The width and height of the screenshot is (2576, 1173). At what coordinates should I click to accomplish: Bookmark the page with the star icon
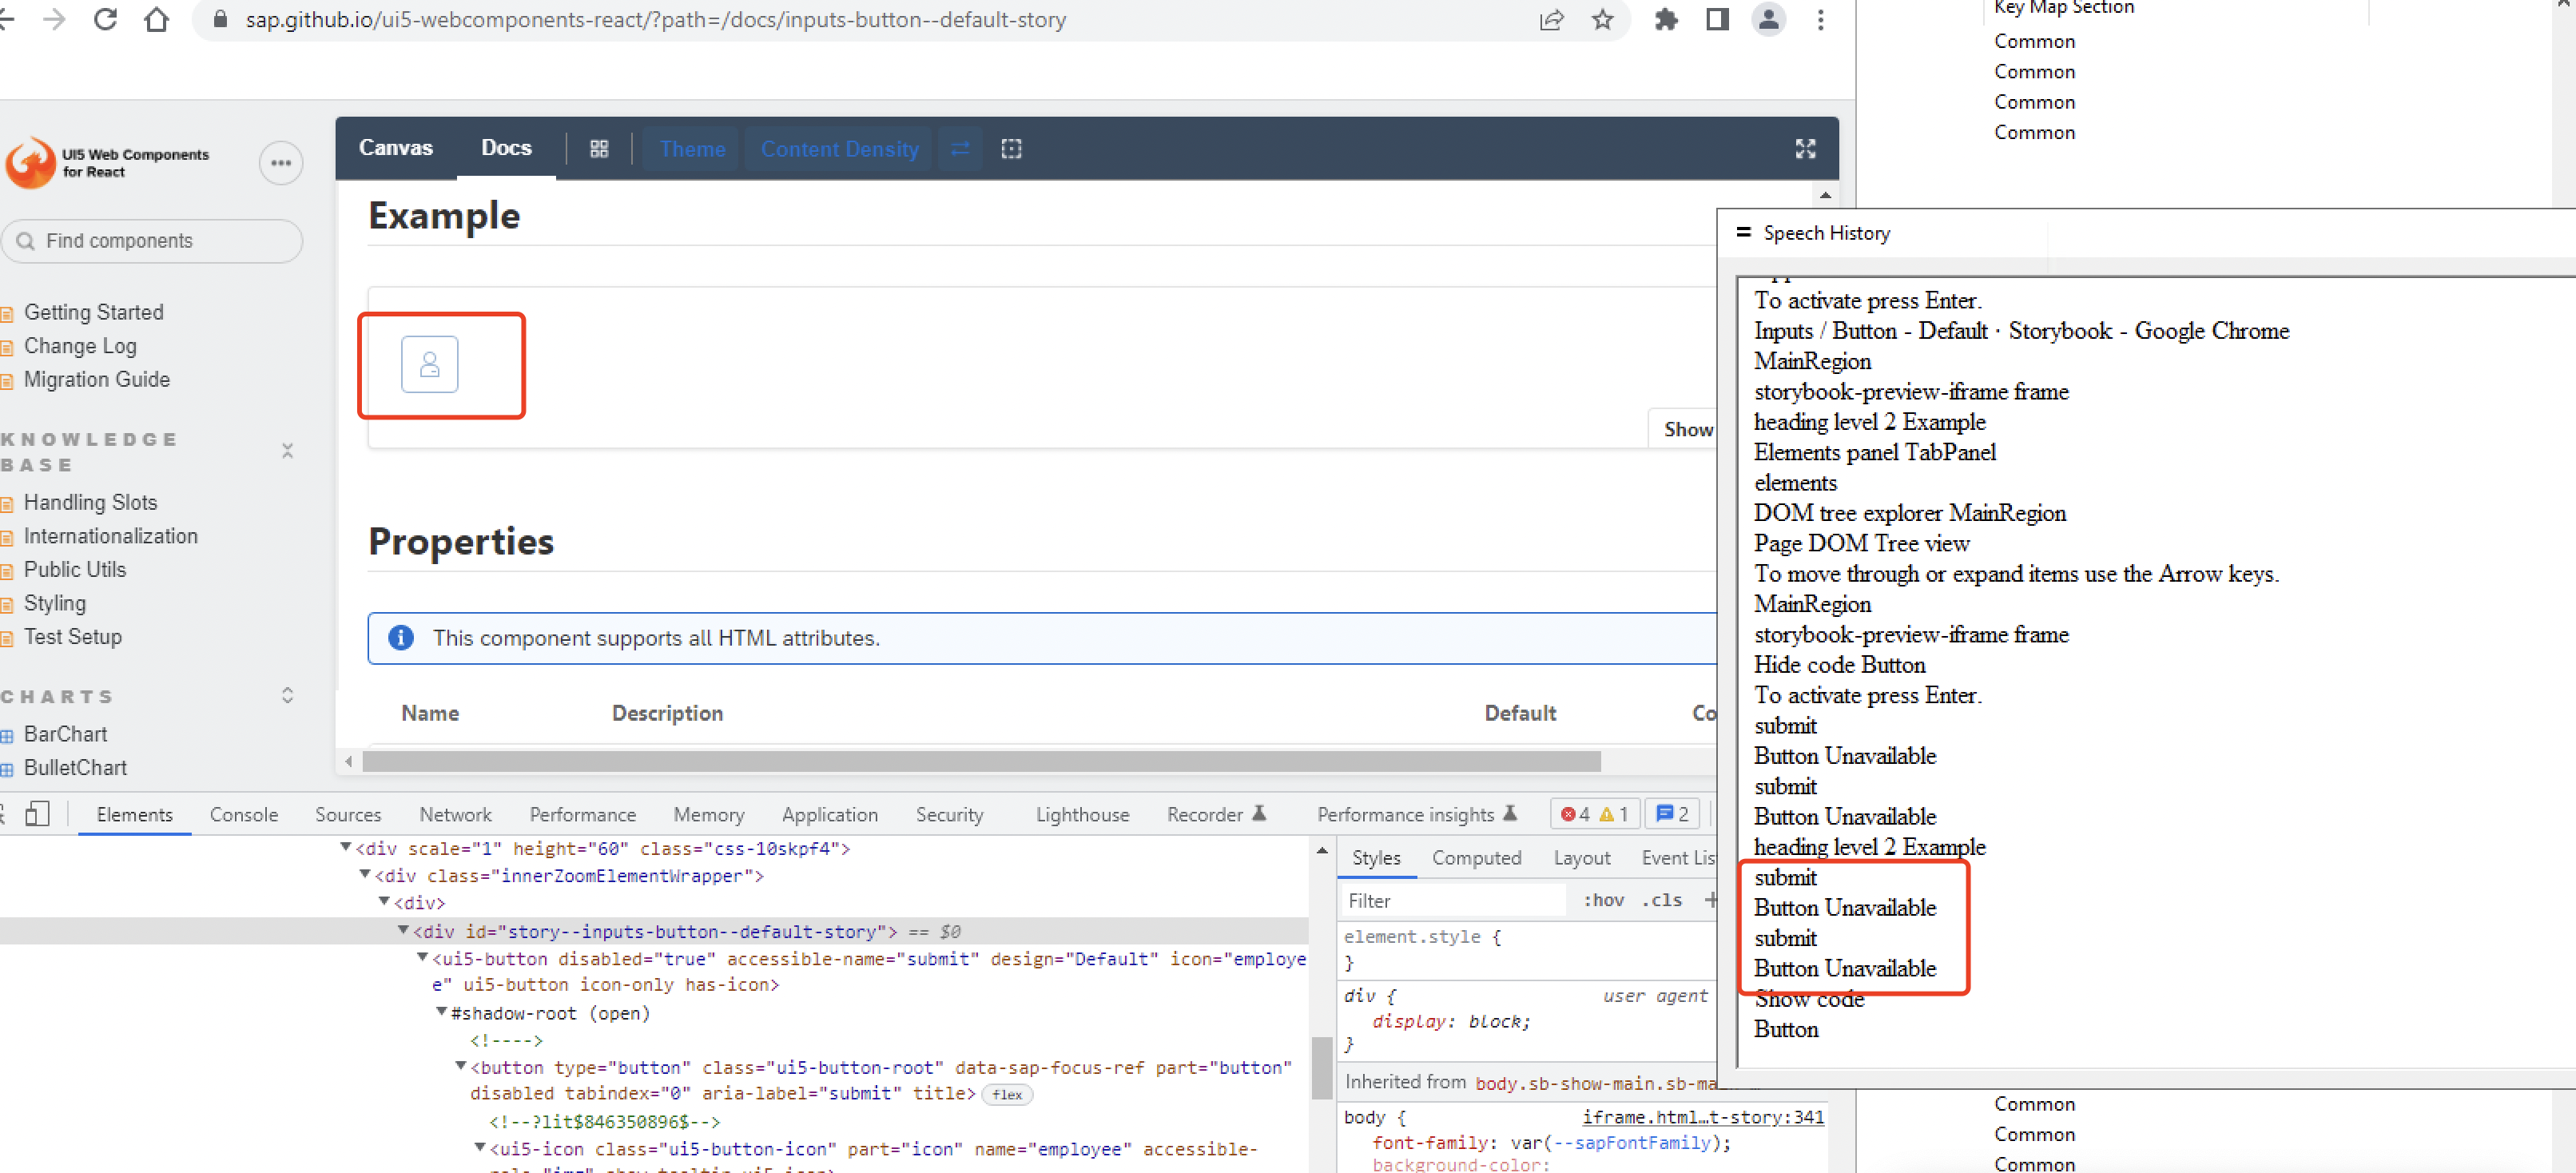pyautogui.click(x=1603, y=20)
